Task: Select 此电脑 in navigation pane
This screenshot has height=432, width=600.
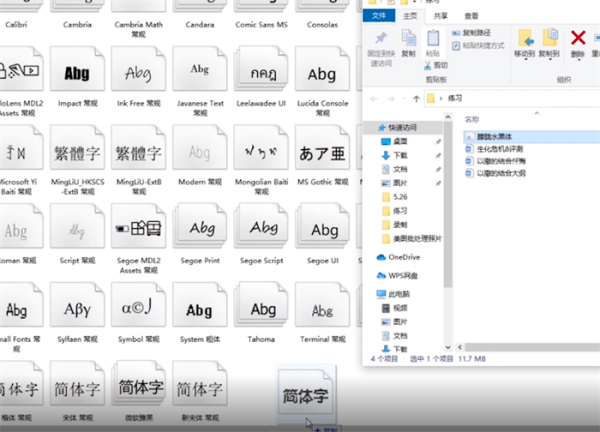Action: tap(399, 294)
